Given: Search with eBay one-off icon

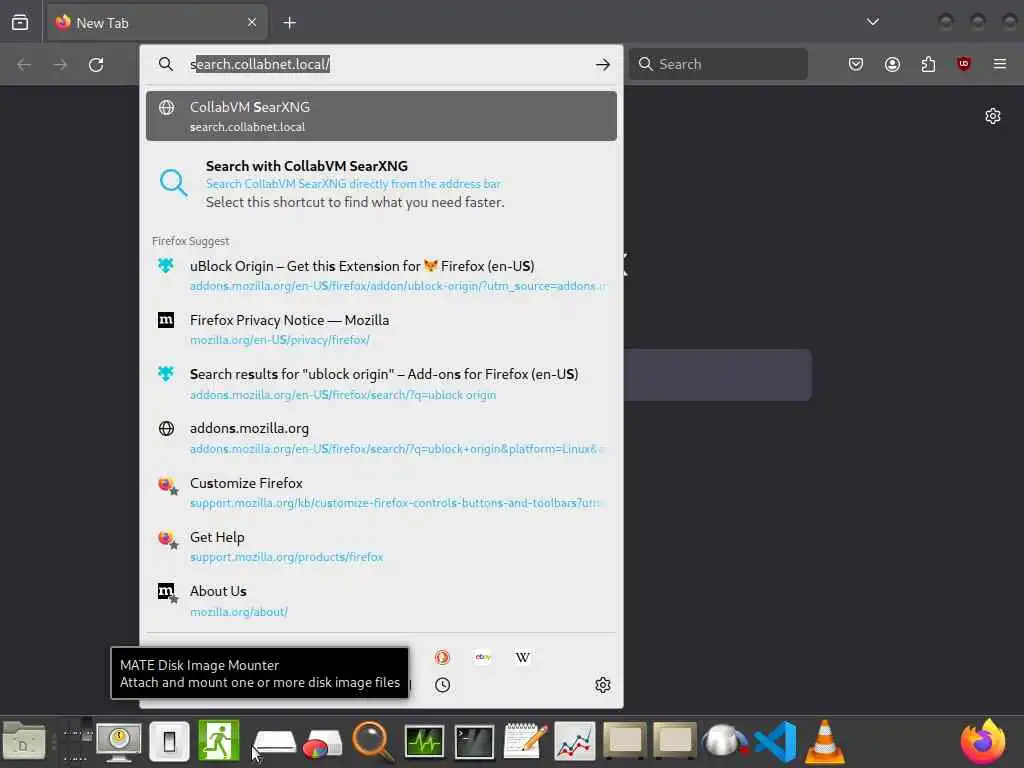Looking at the screenshot, I should click(483, 657).
